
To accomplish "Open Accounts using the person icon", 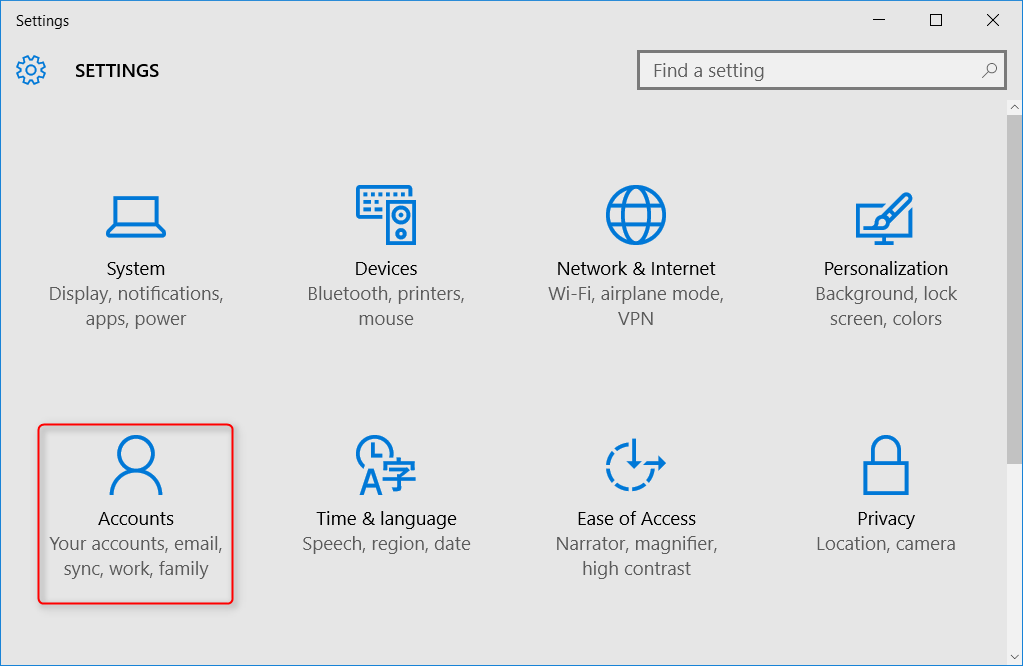I will pos(136,465).
